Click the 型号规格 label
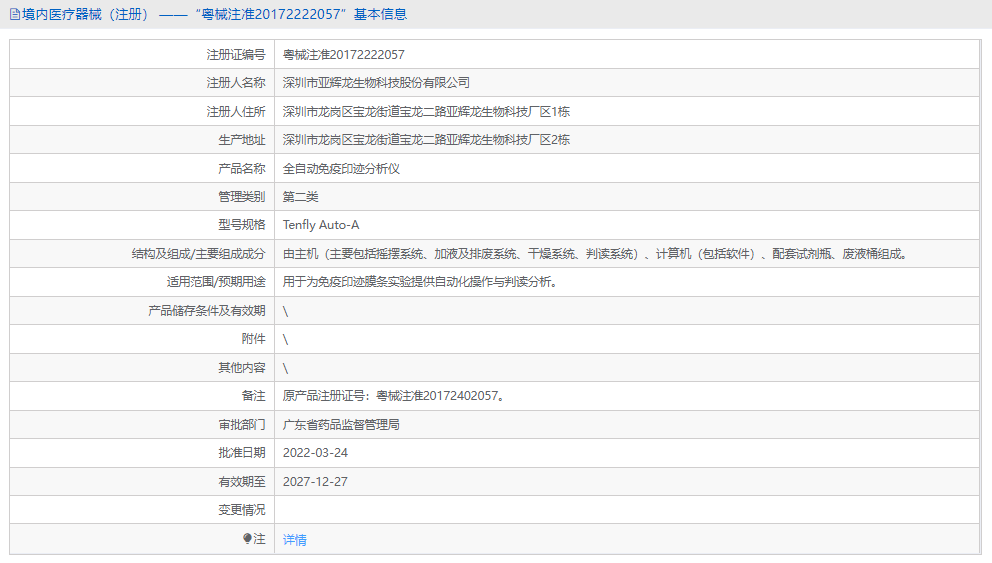This screenshot has height=563, width=992. (242, 225)
